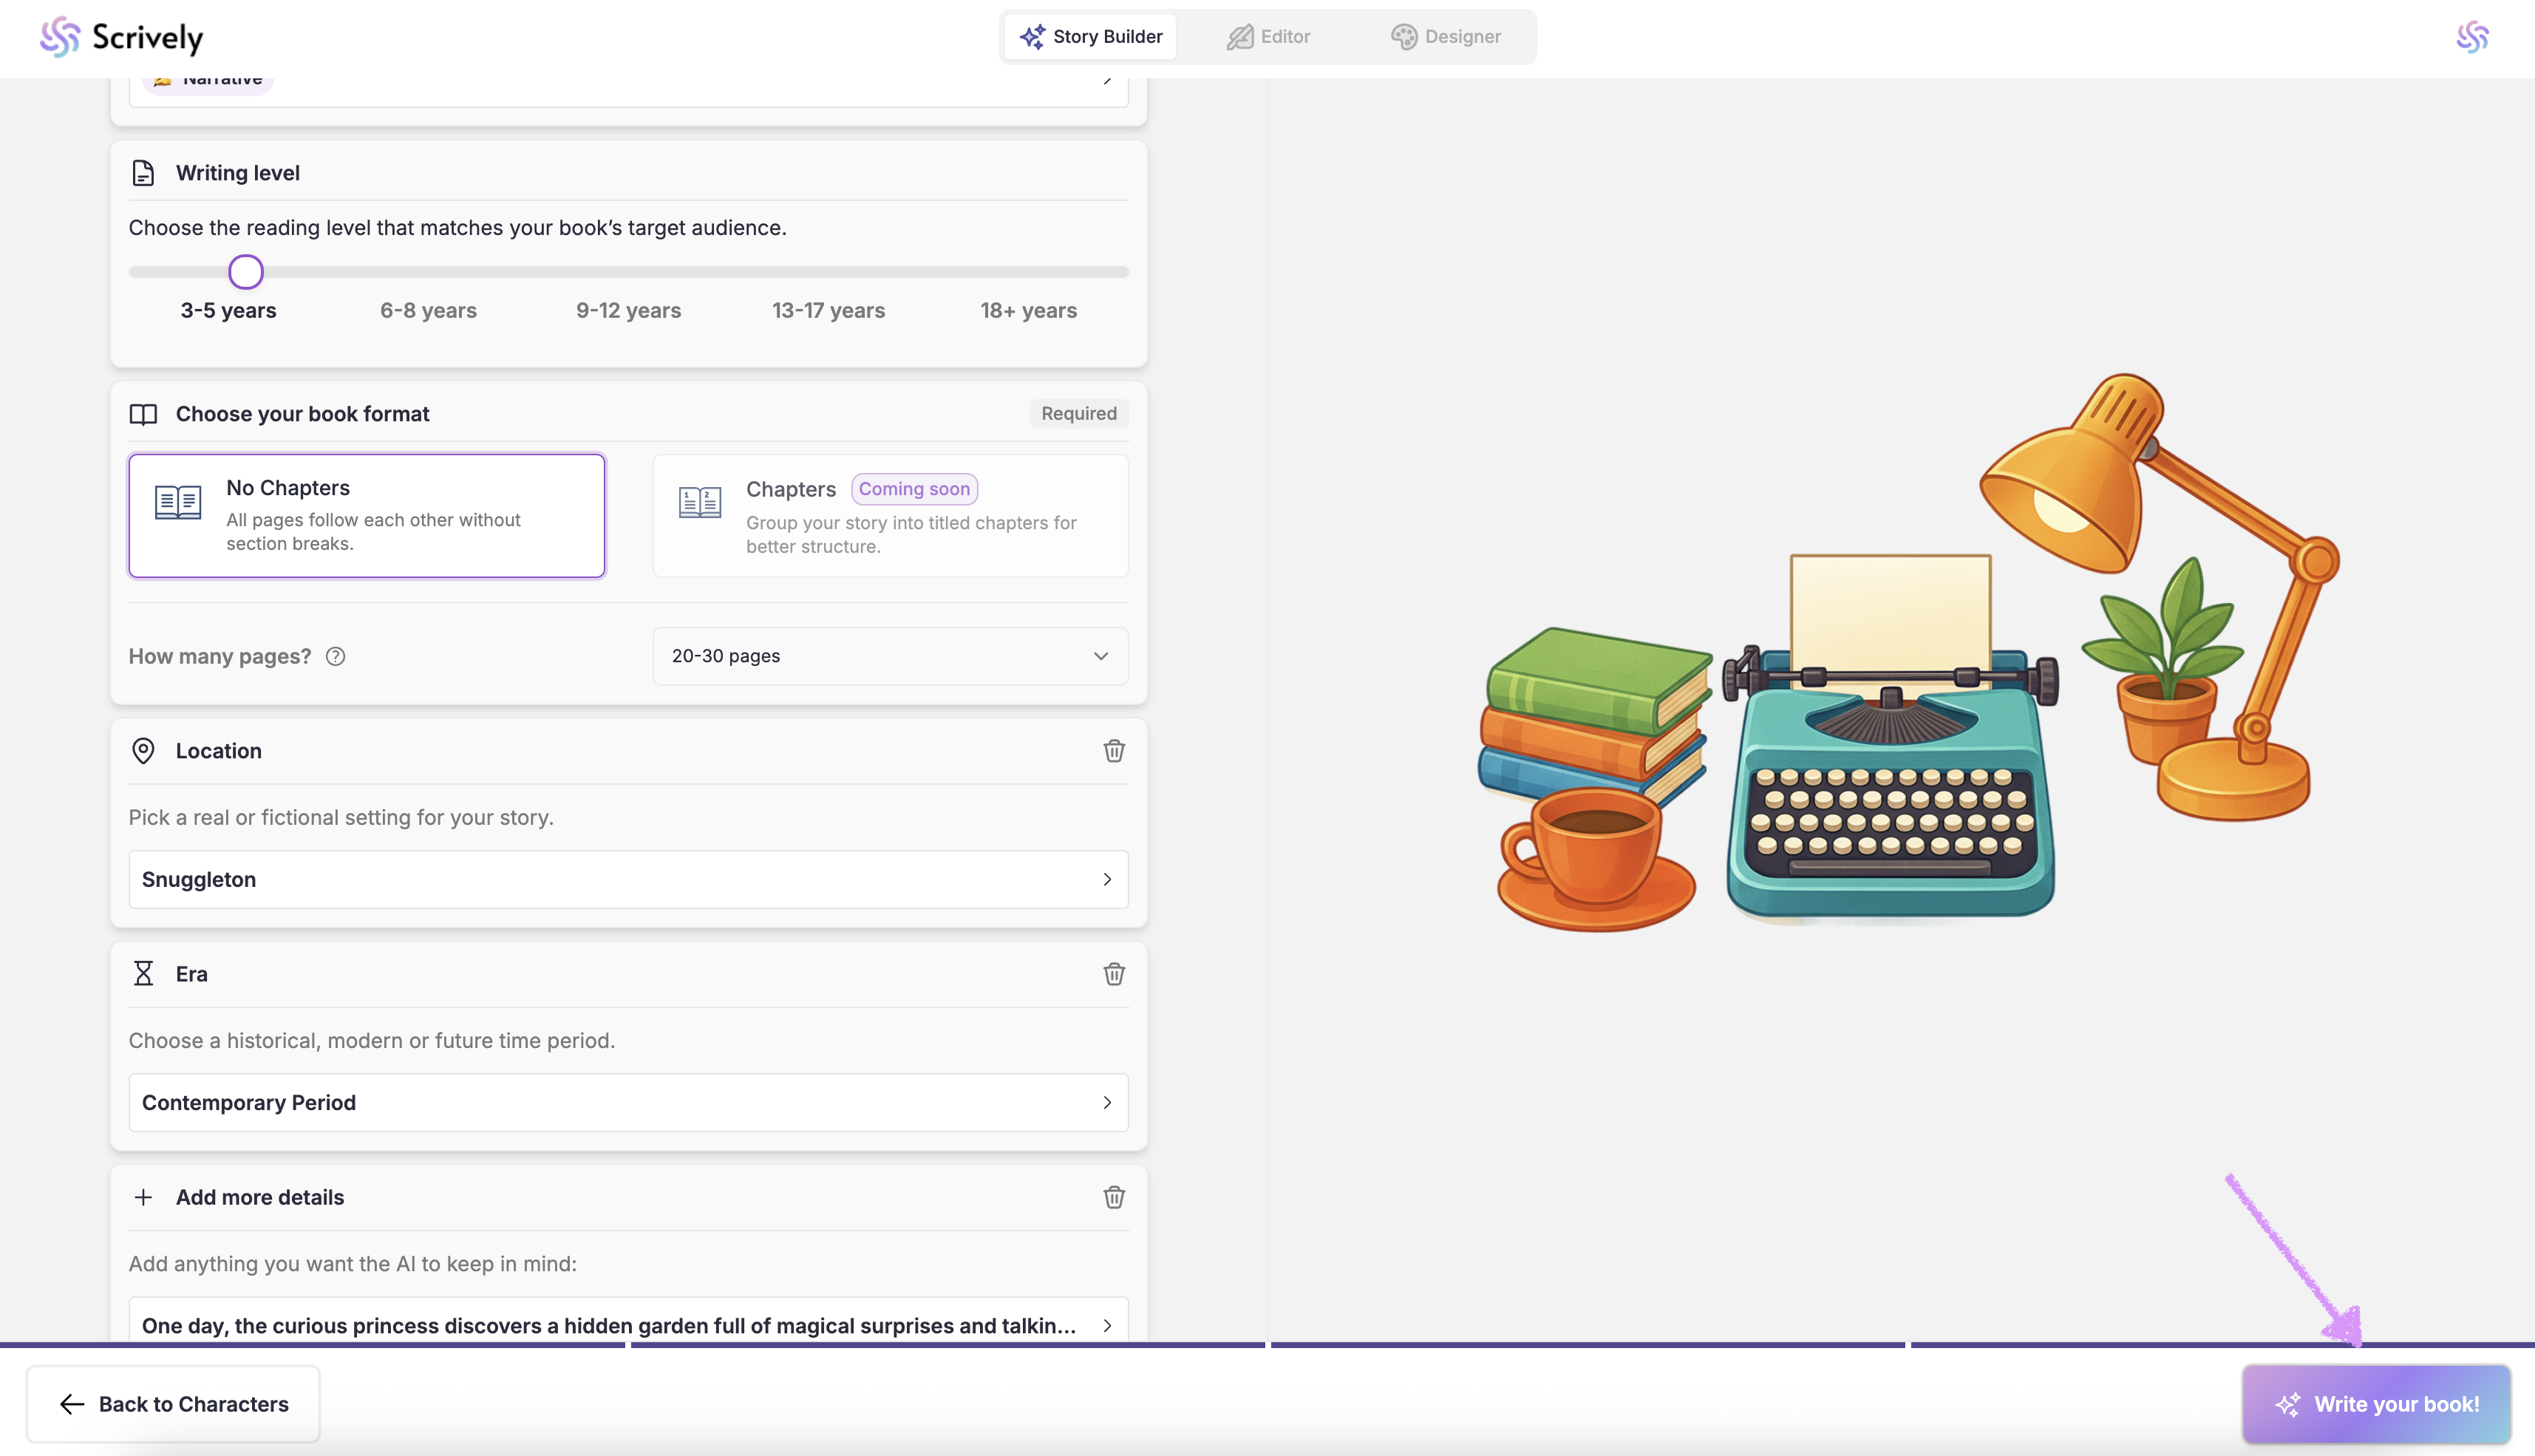The height and width of the screenshot is (1456, 2535).
Task: Open the 20-30 pages dropdown
Action: point(890,656)
